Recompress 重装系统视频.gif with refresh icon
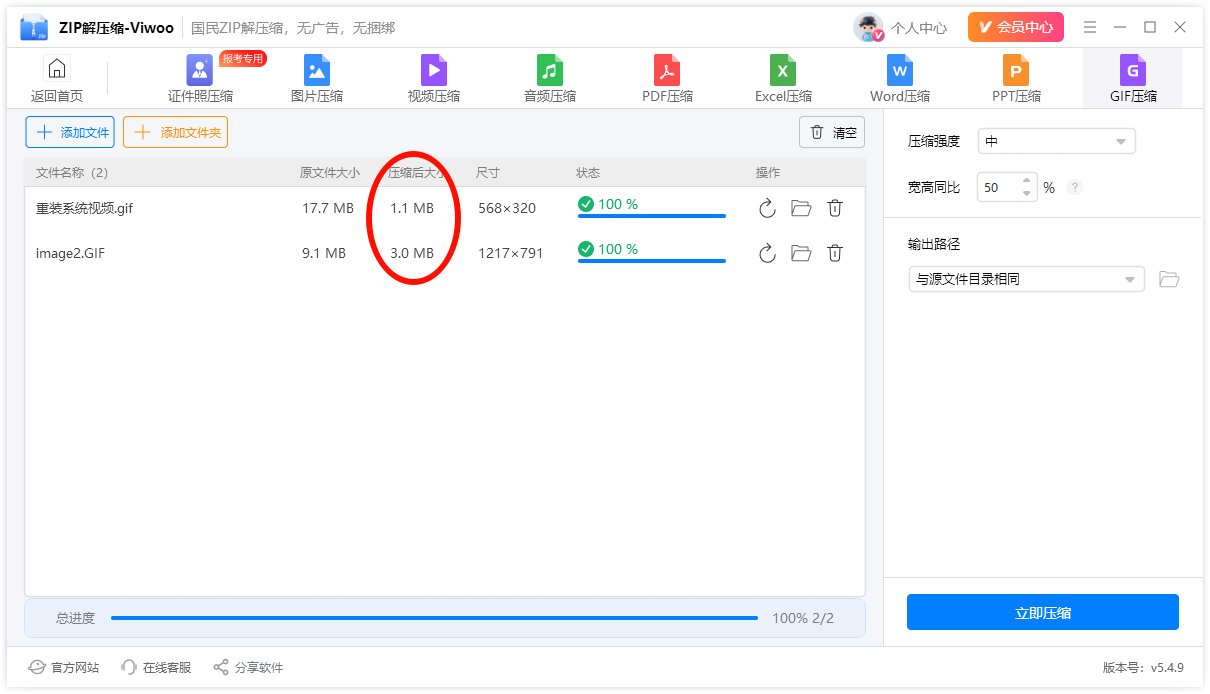1210x694 pixels. [767, 208]
